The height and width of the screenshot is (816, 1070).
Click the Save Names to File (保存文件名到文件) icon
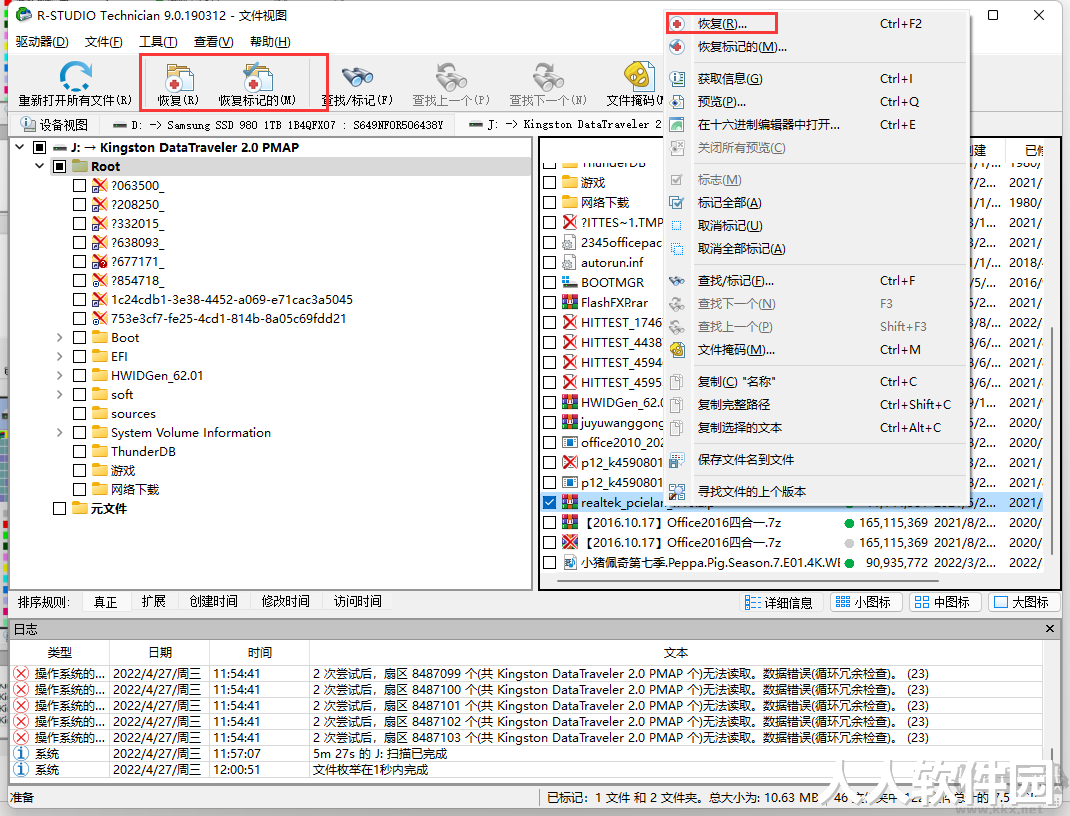click(x=677, y=460)
